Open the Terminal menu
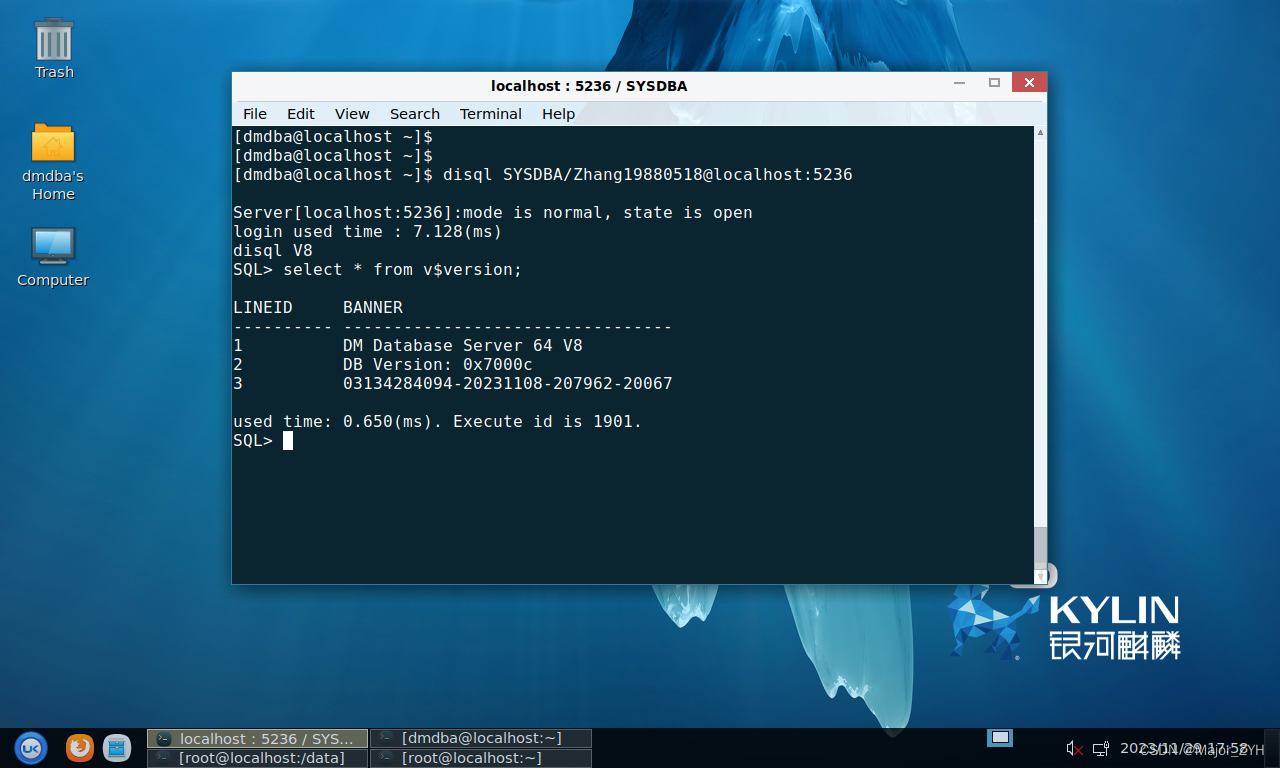Image resolution: width=1280 pixels, height=768 pixels. pos(490,114)
